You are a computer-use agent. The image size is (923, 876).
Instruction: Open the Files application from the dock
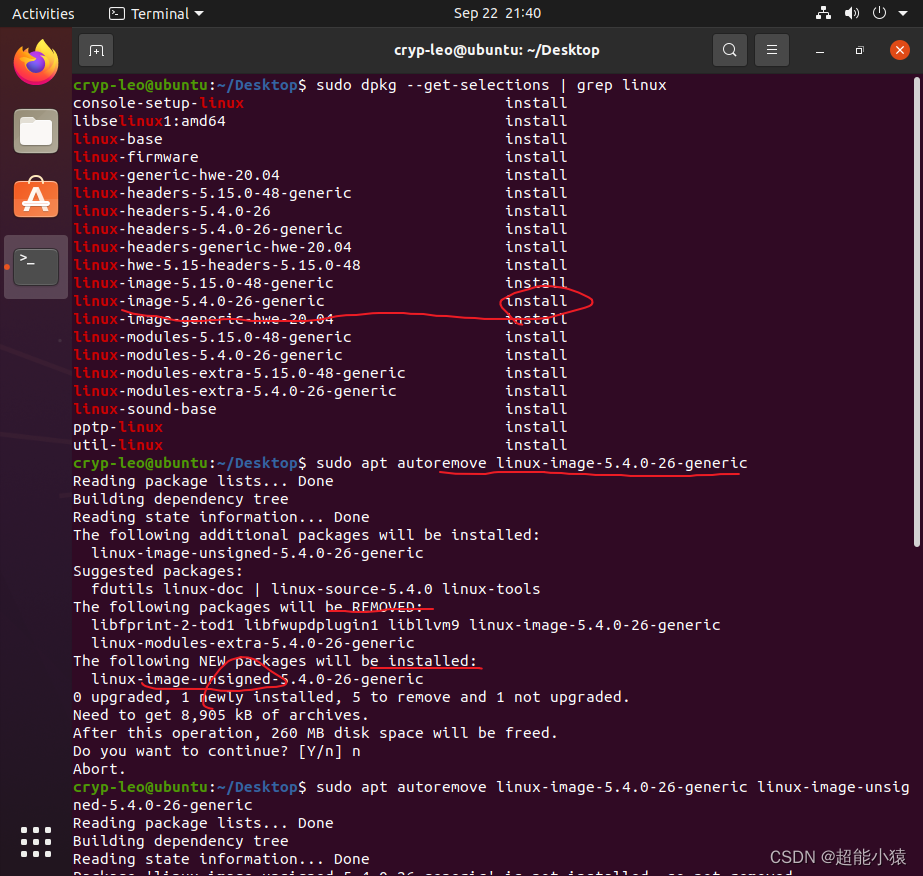tap(35, 131)
